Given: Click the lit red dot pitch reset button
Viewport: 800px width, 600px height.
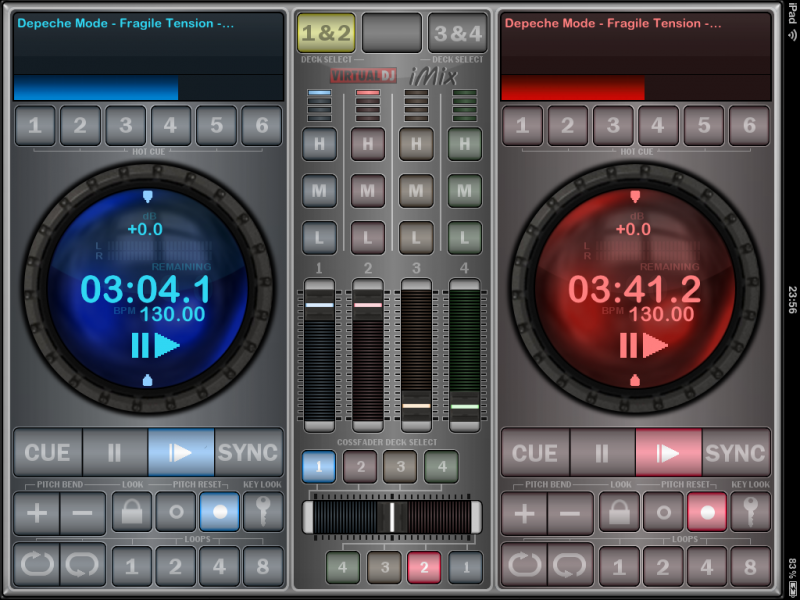Looking at the screenshot, I should (x=707, y=512).
